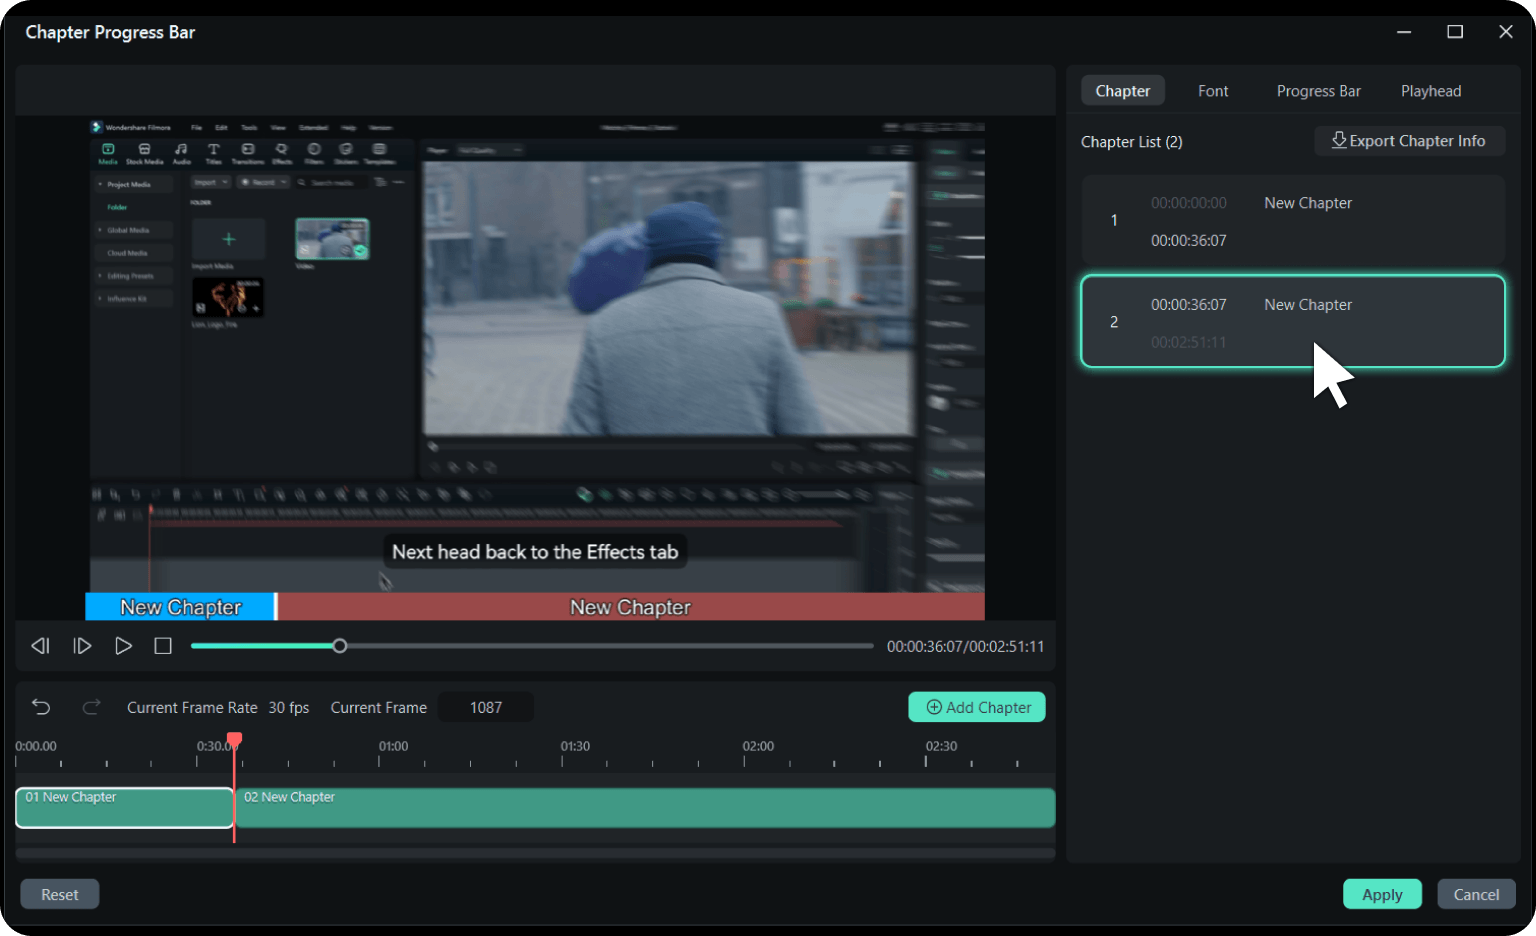Screen dimensions: 1536x936
Task: Click chapter 1 end time 00:00:36:07
Action: [x=1188, y=240]
